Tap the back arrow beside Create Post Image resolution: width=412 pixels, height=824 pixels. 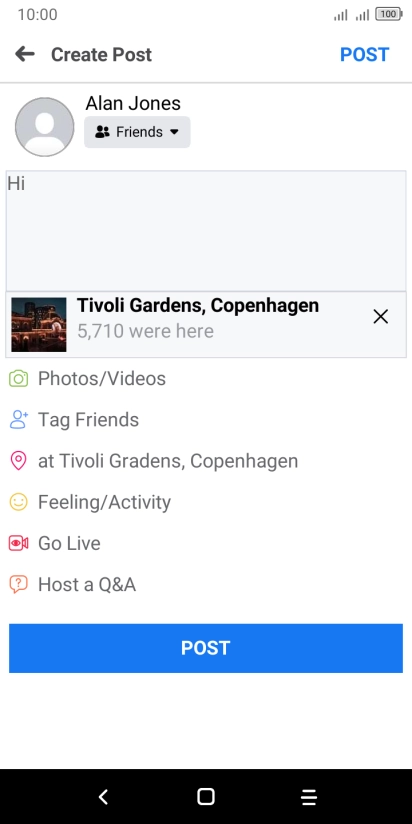click(25, 54)
